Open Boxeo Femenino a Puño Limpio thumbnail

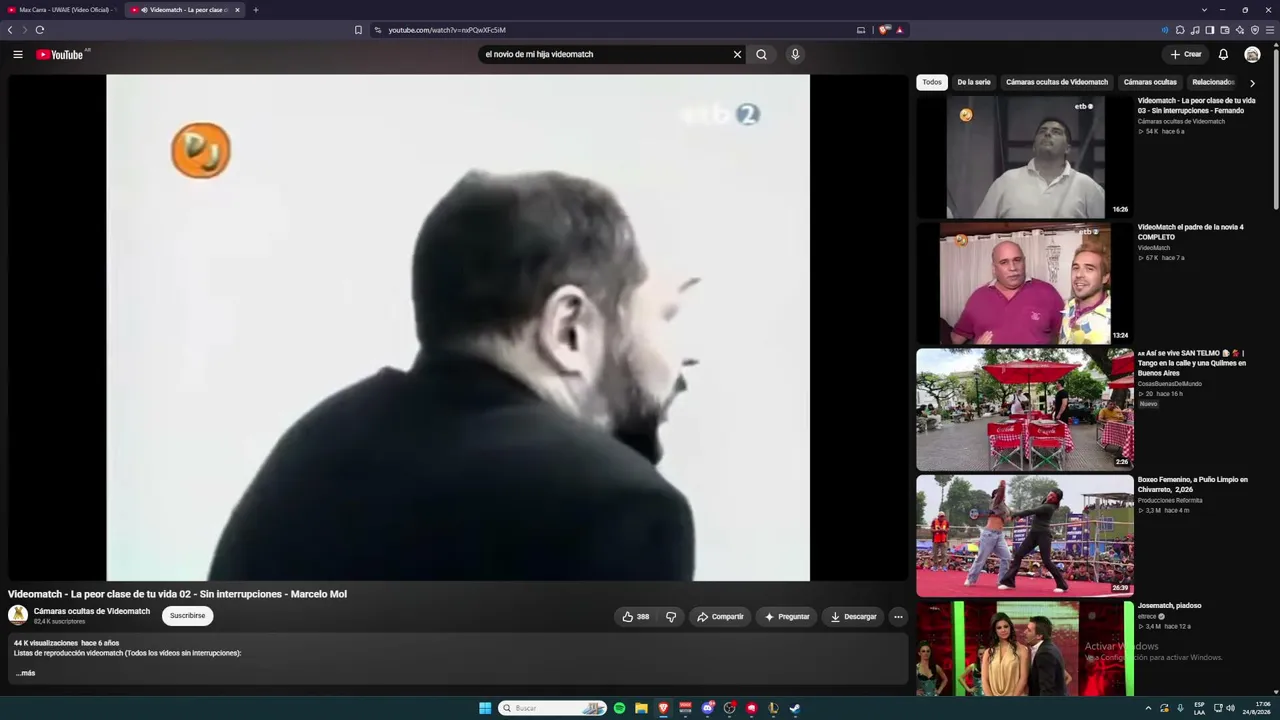(1025, 536)
